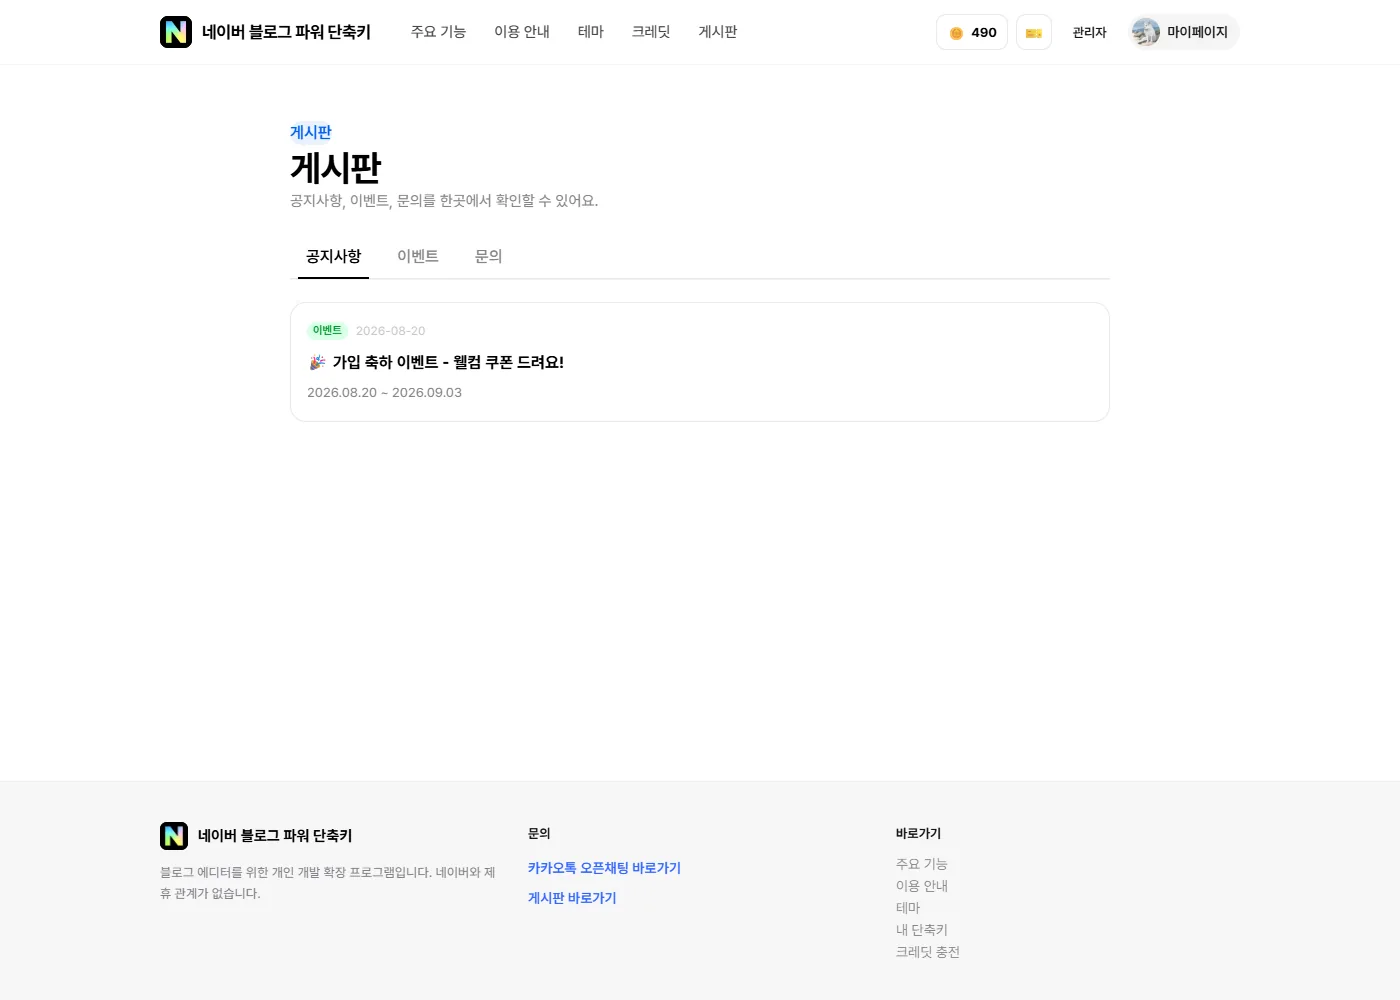
Task: Click the party popper emoji in post title
Action: 317,362
